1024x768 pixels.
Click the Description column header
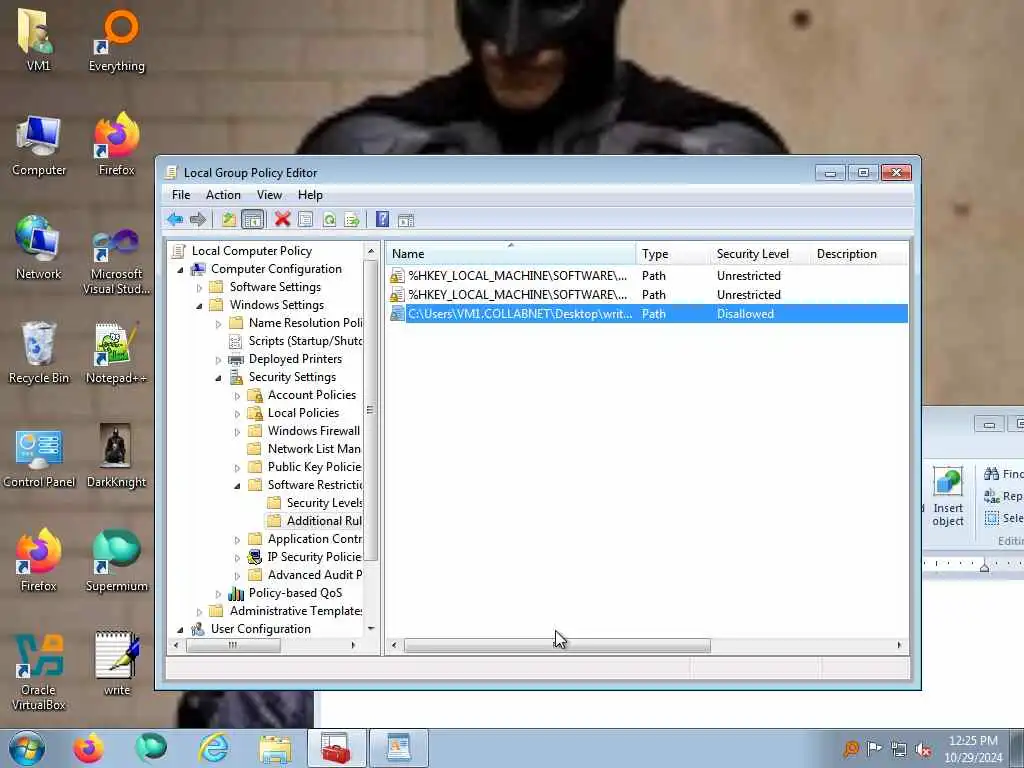pyautogui.click(x=859, y=253)
